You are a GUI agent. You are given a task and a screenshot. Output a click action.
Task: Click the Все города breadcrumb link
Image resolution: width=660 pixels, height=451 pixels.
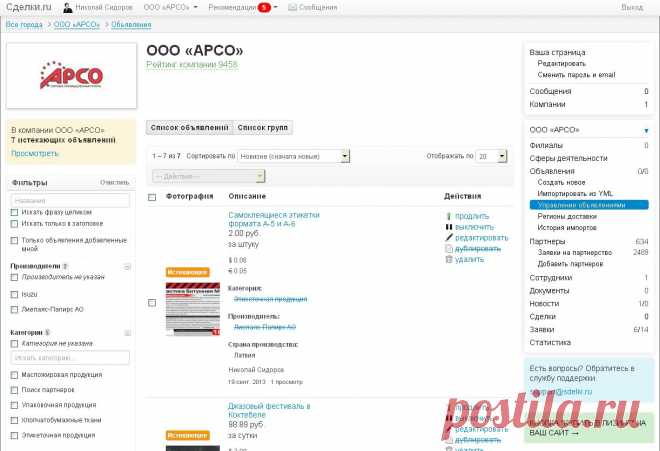coord(24,25)
